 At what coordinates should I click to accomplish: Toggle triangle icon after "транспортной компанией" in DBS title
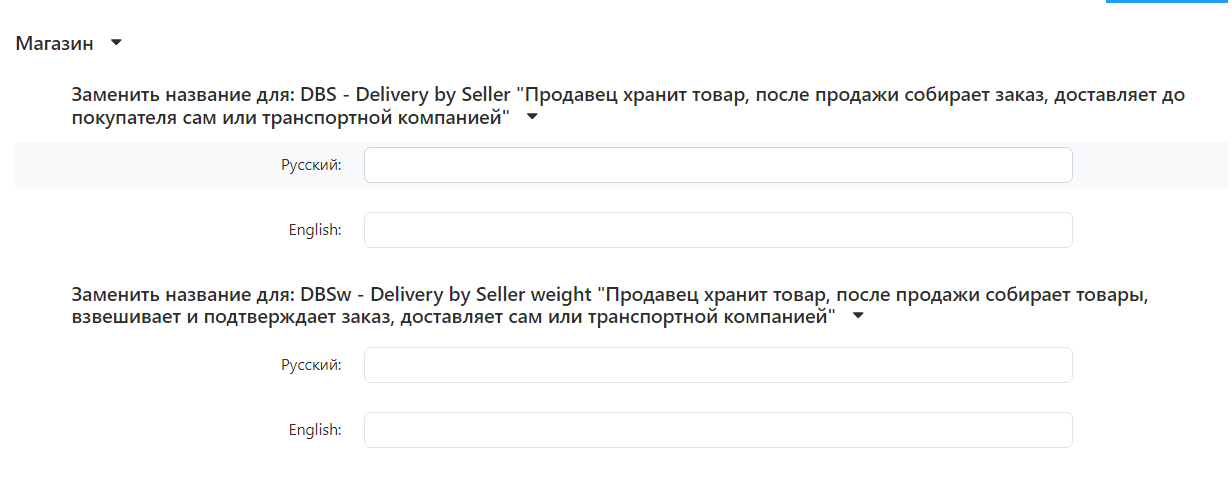tap(532, 117)
